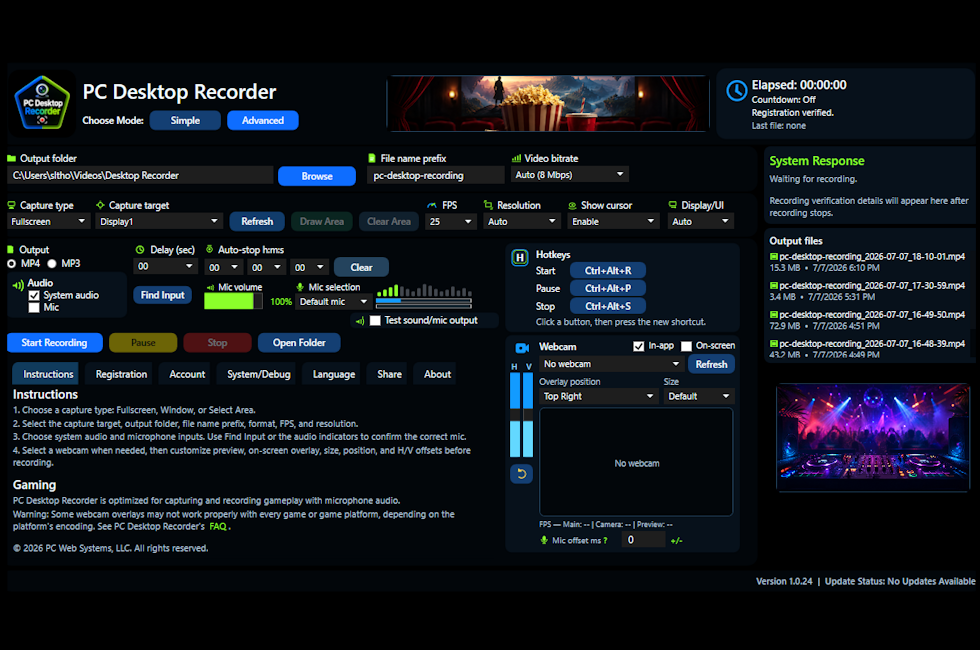Open the Overlay position Top Right dropdown
This screenshot has height=650, width=980.
[598, 396]
